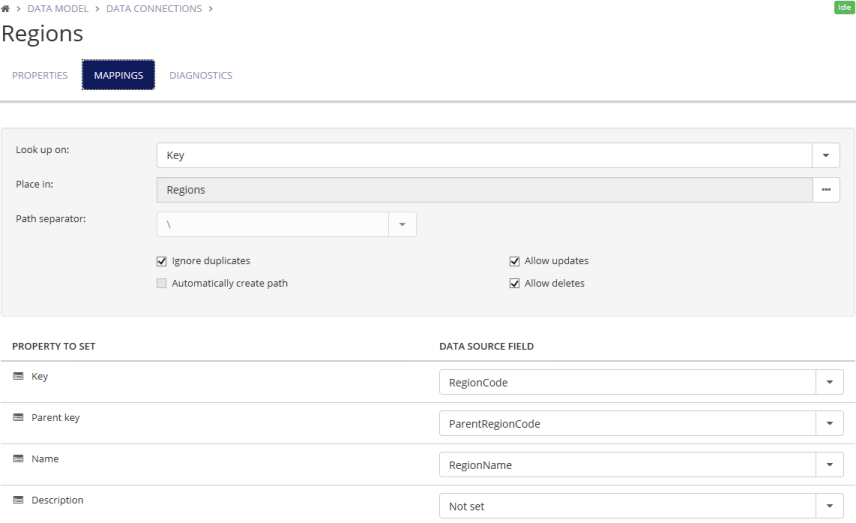Screen dimensions: 856x523
Task: Switch to the Properties tab
Action: (40, 75)
